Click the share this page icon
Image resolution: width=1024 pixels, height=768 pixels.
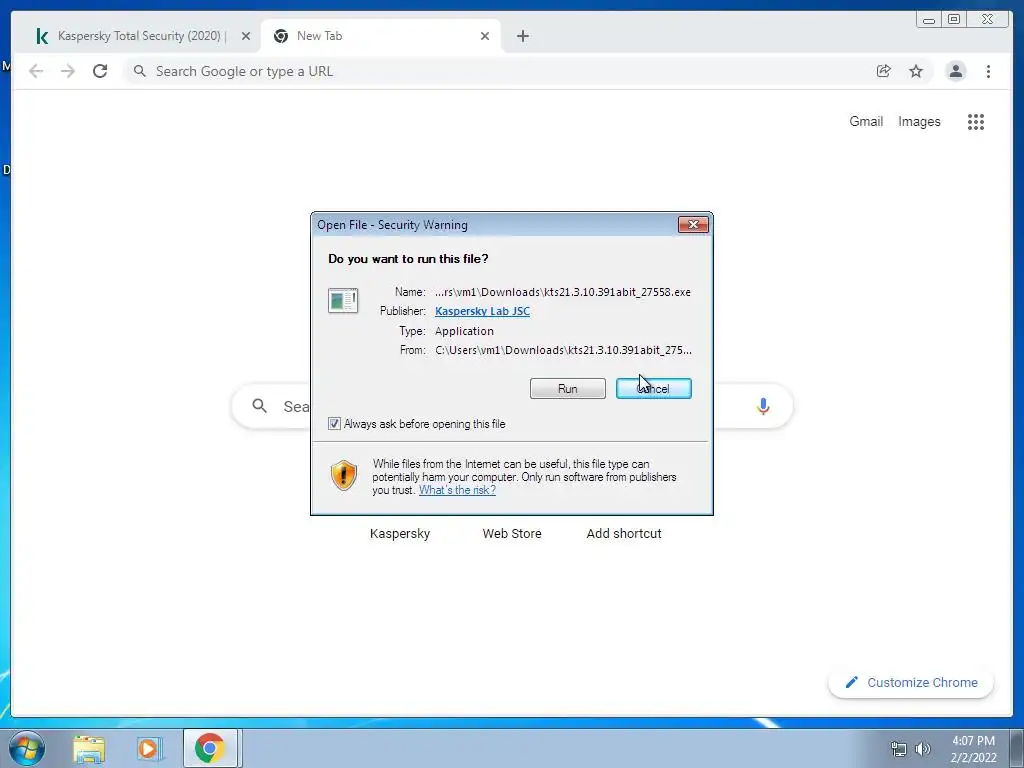click(x=884, y=71)
